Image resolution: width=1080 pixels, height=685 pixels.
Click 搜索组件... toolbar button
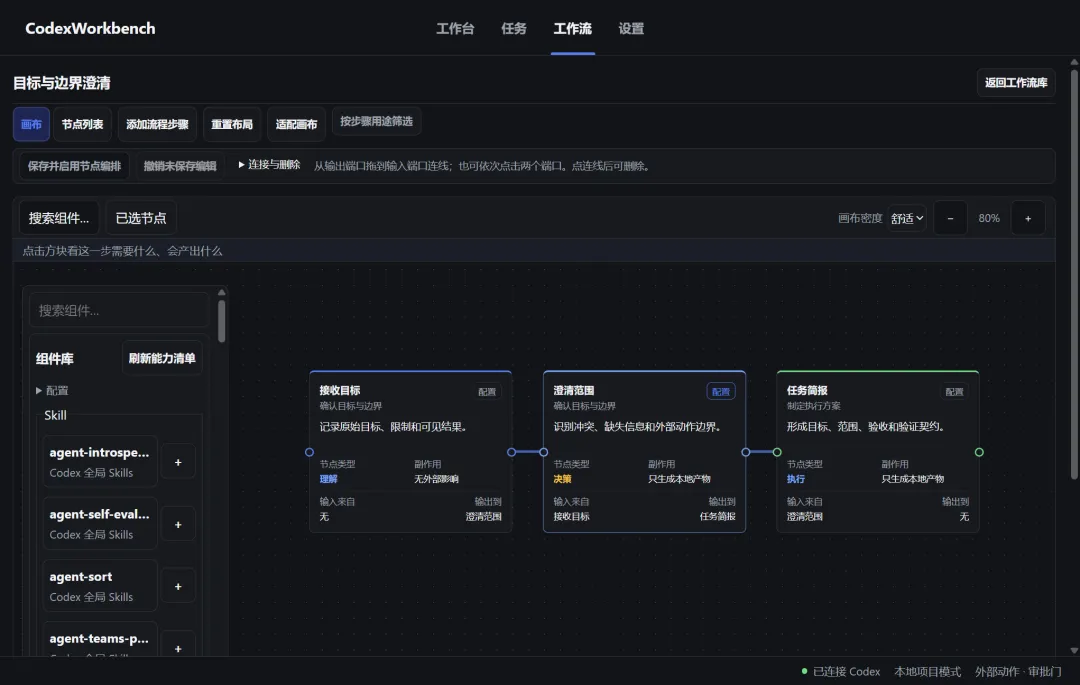59,218
